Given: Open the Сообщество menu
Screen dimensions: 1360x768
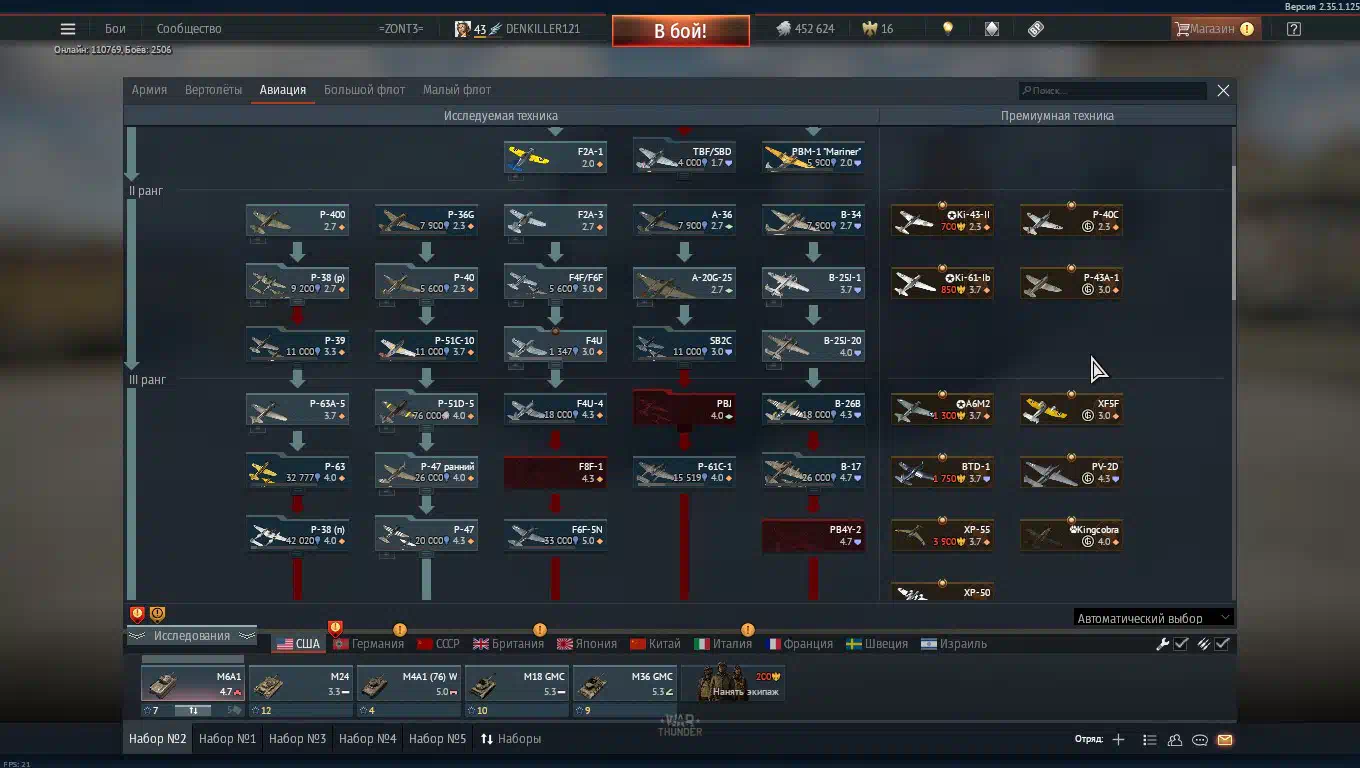Looking at the screenshot, I should pos(189,29).
